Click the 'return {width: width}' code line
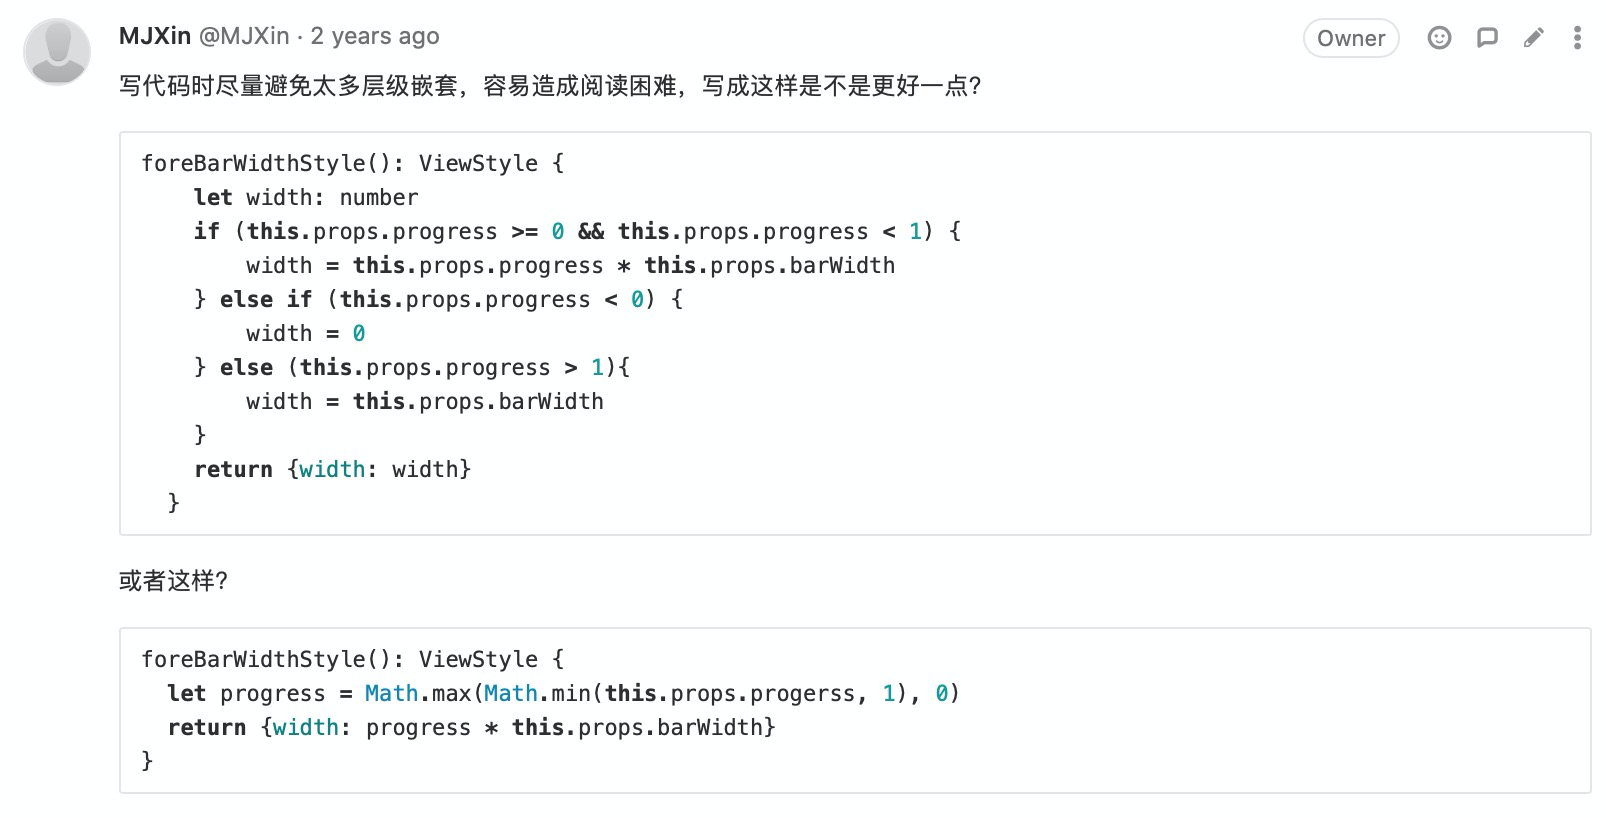Image resolution: width=1606 pixels, height=818 pixels. pos(332,469)
